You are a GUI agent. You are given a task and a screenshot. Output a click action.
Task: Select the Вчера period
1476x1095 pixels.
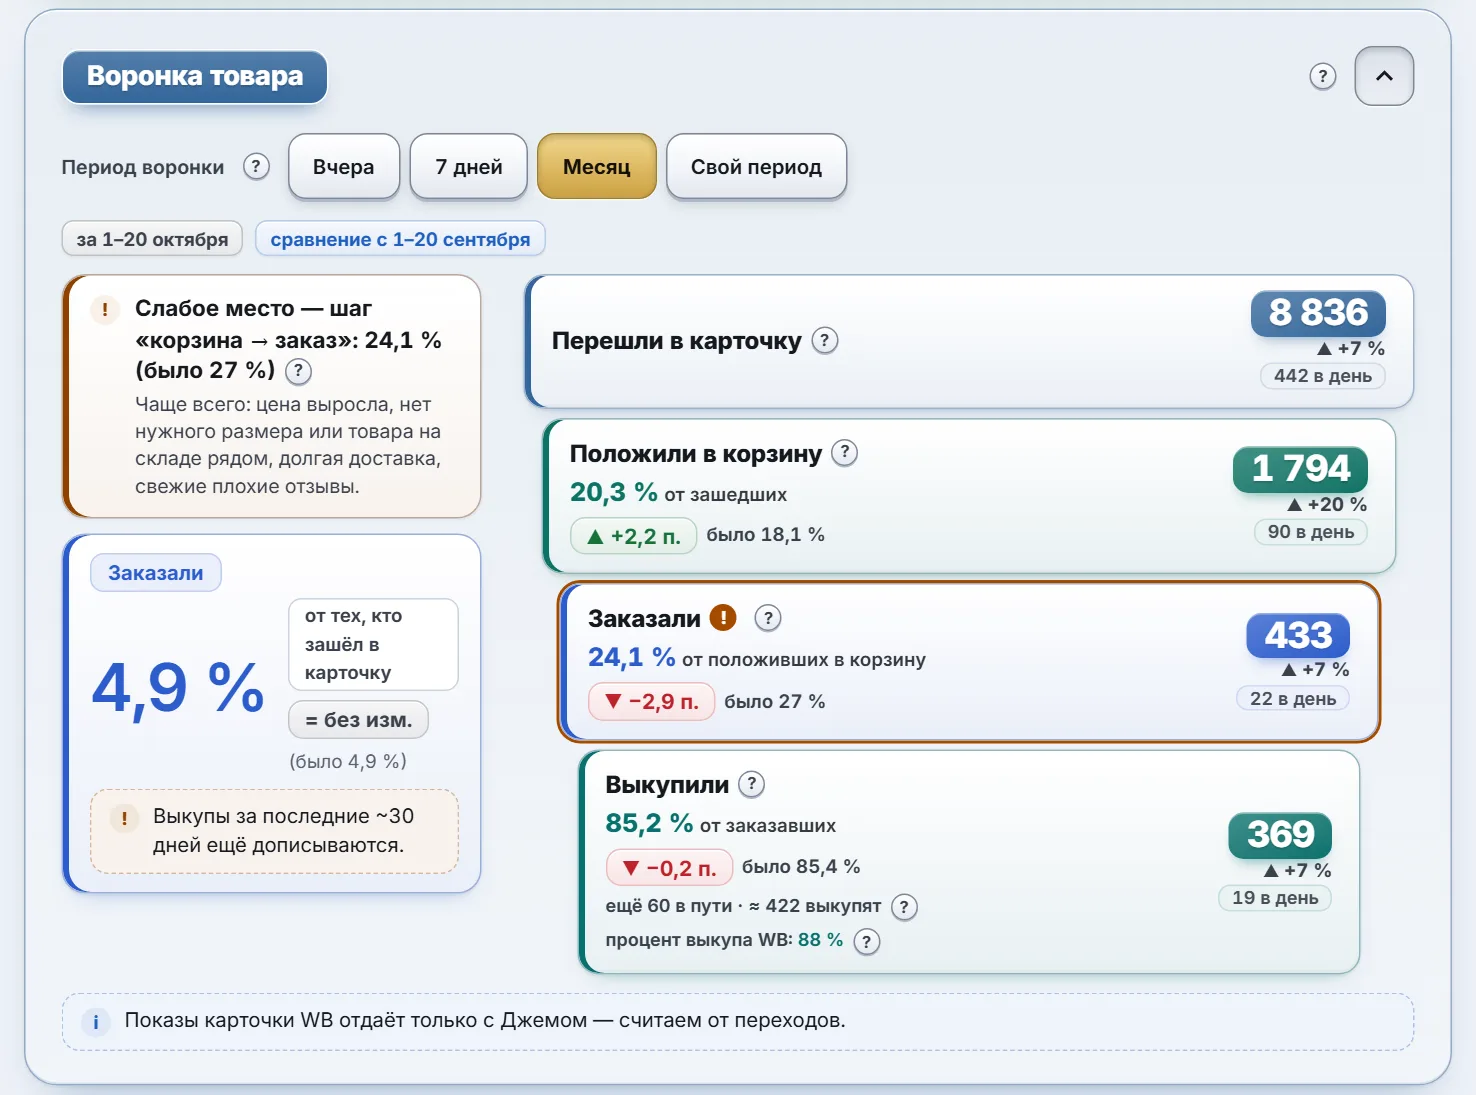[343, 167]
